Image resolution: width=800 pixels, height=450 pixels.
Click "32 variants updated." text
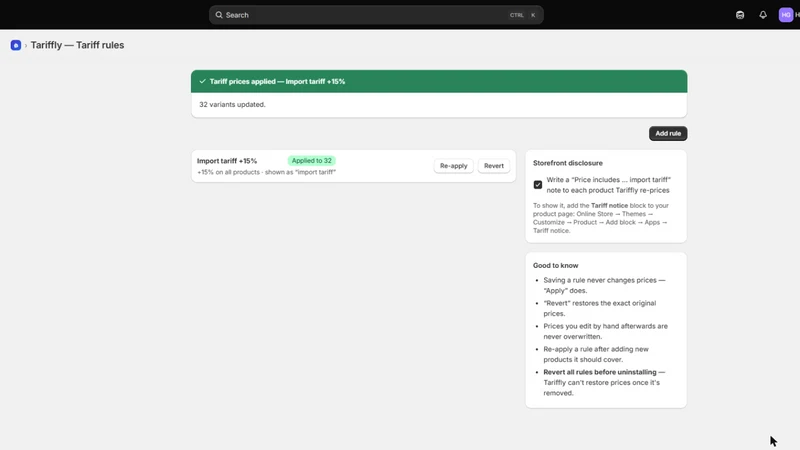pos(232,104)
